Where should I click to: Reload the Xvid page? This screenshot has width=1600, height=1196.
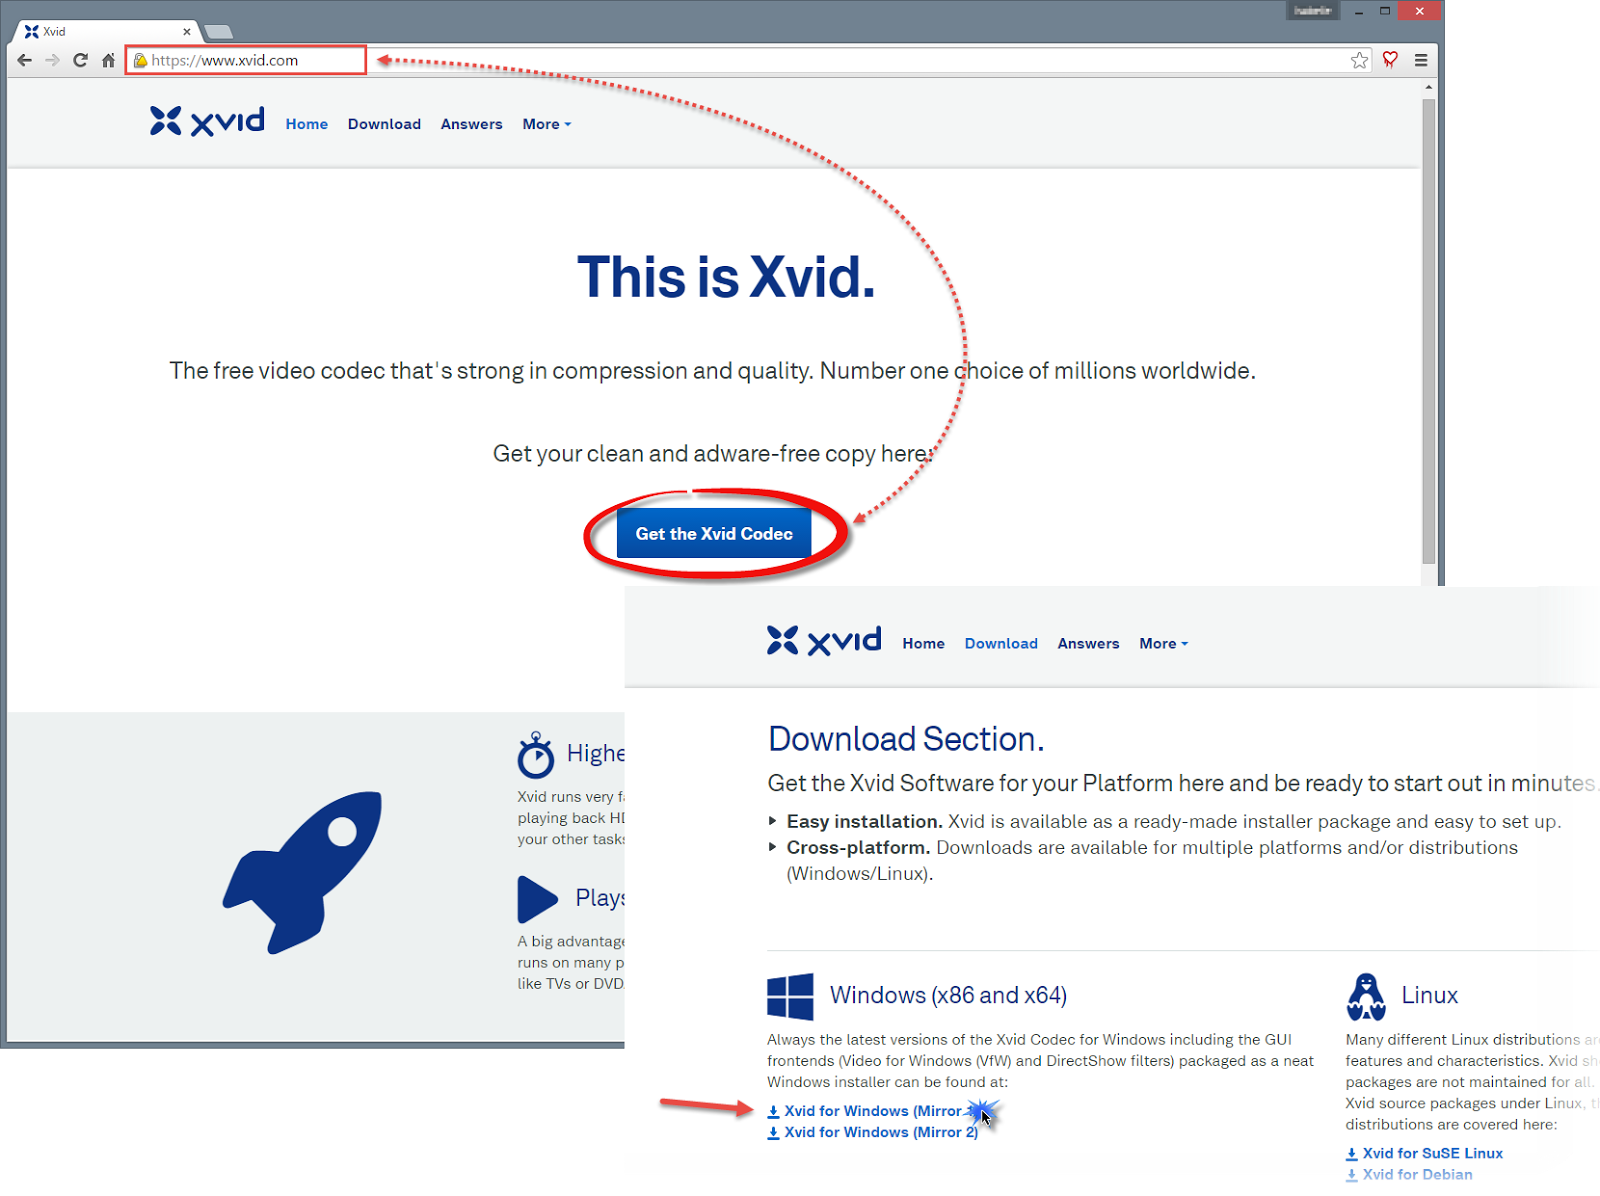point(80,60)
